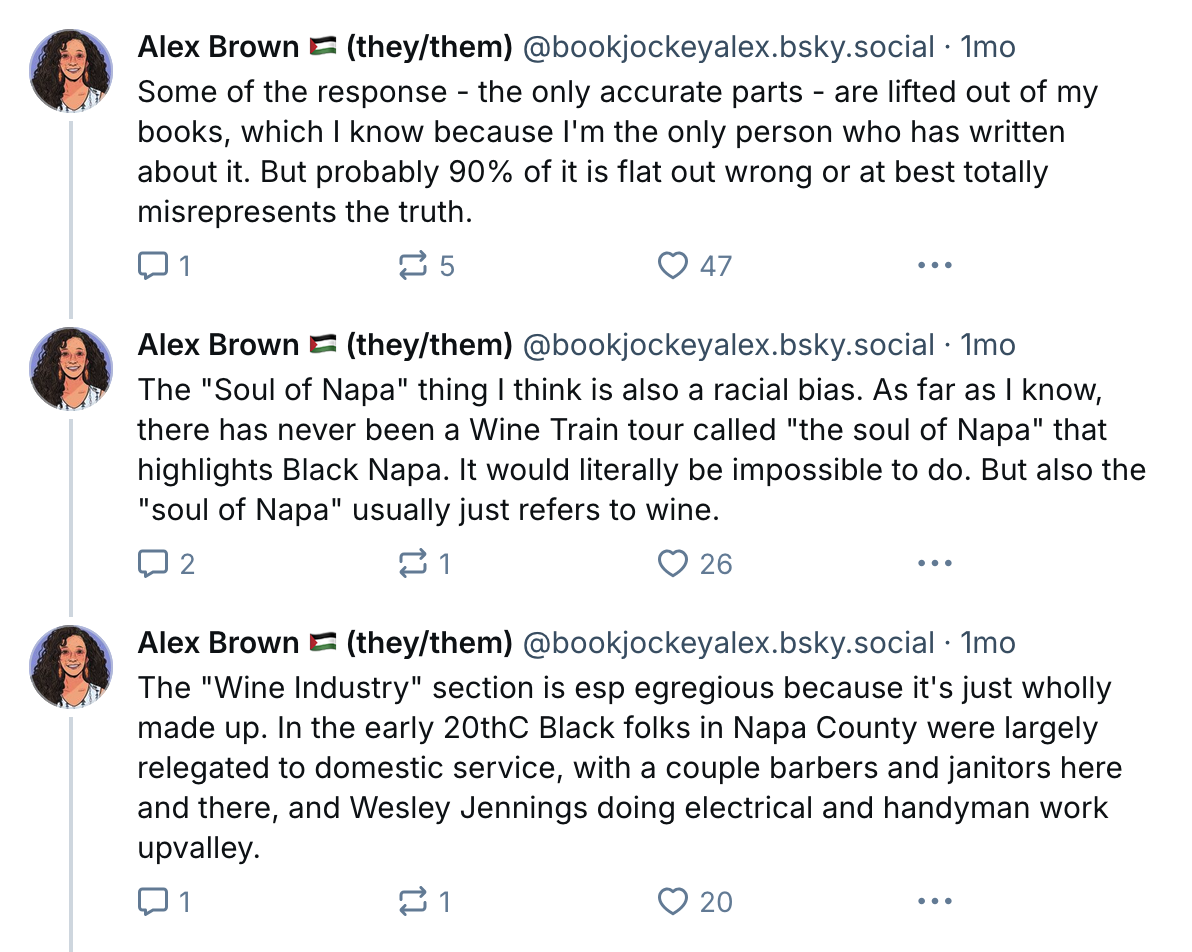Click the 1mo timestamp on the third post
1192x952 pixels.
click(x=988, y=643)
